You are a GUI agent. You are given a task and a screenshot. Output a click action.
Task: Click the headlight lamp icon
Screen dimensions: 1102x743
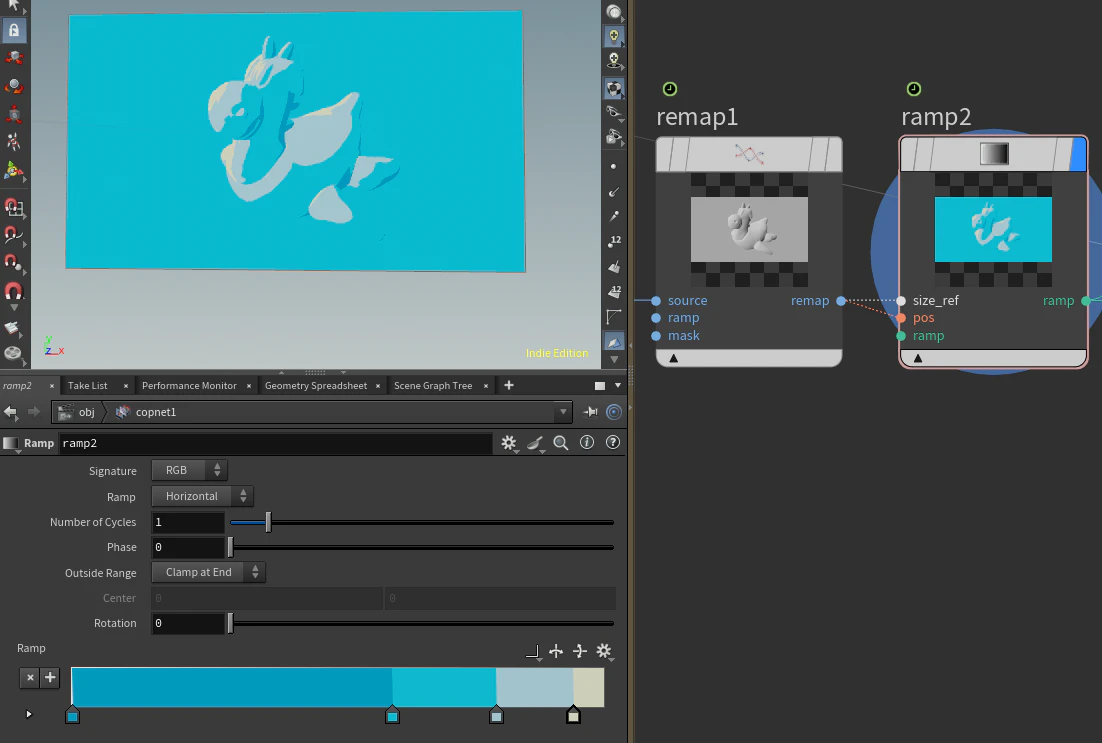[614, 61]
